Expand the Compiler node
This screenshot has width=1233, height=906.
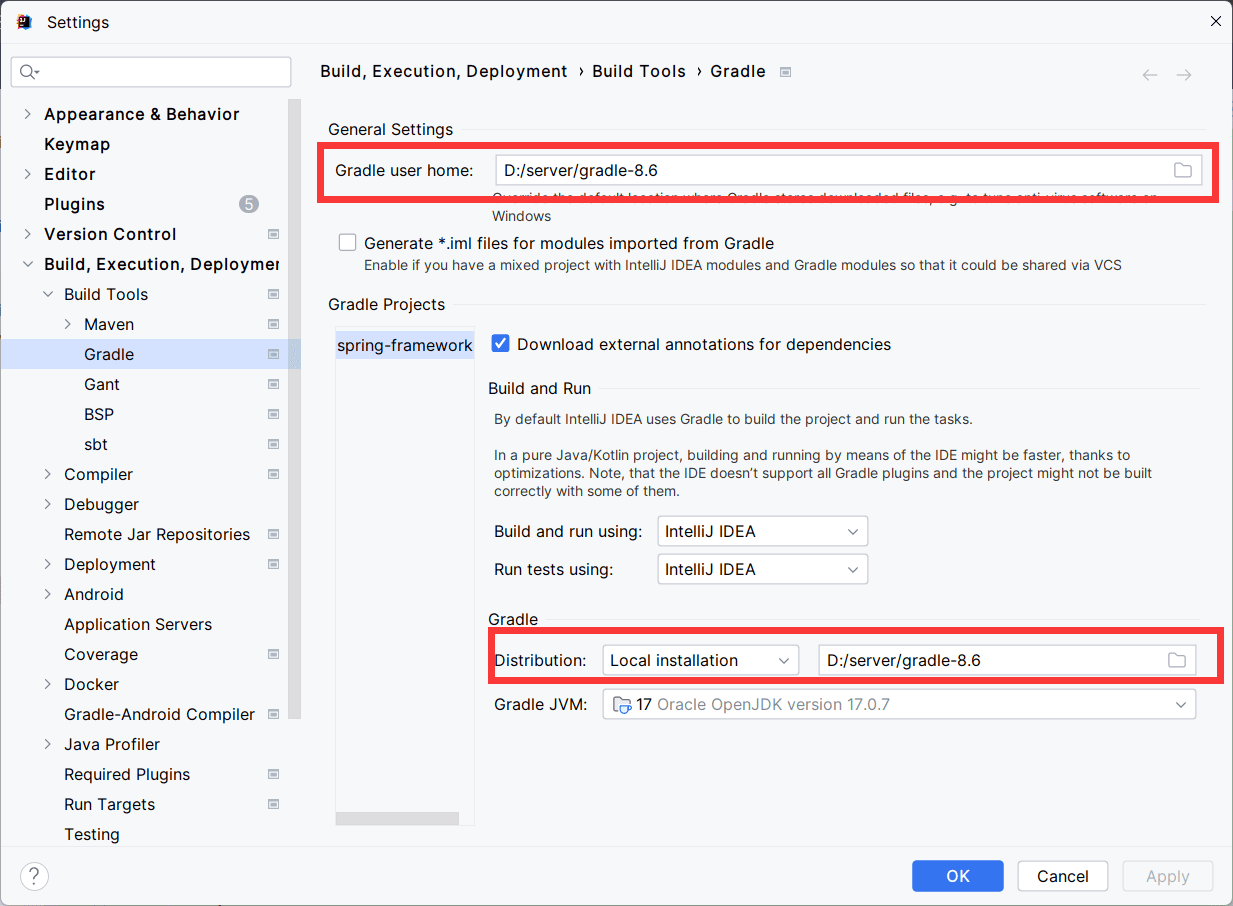(48, 474)
